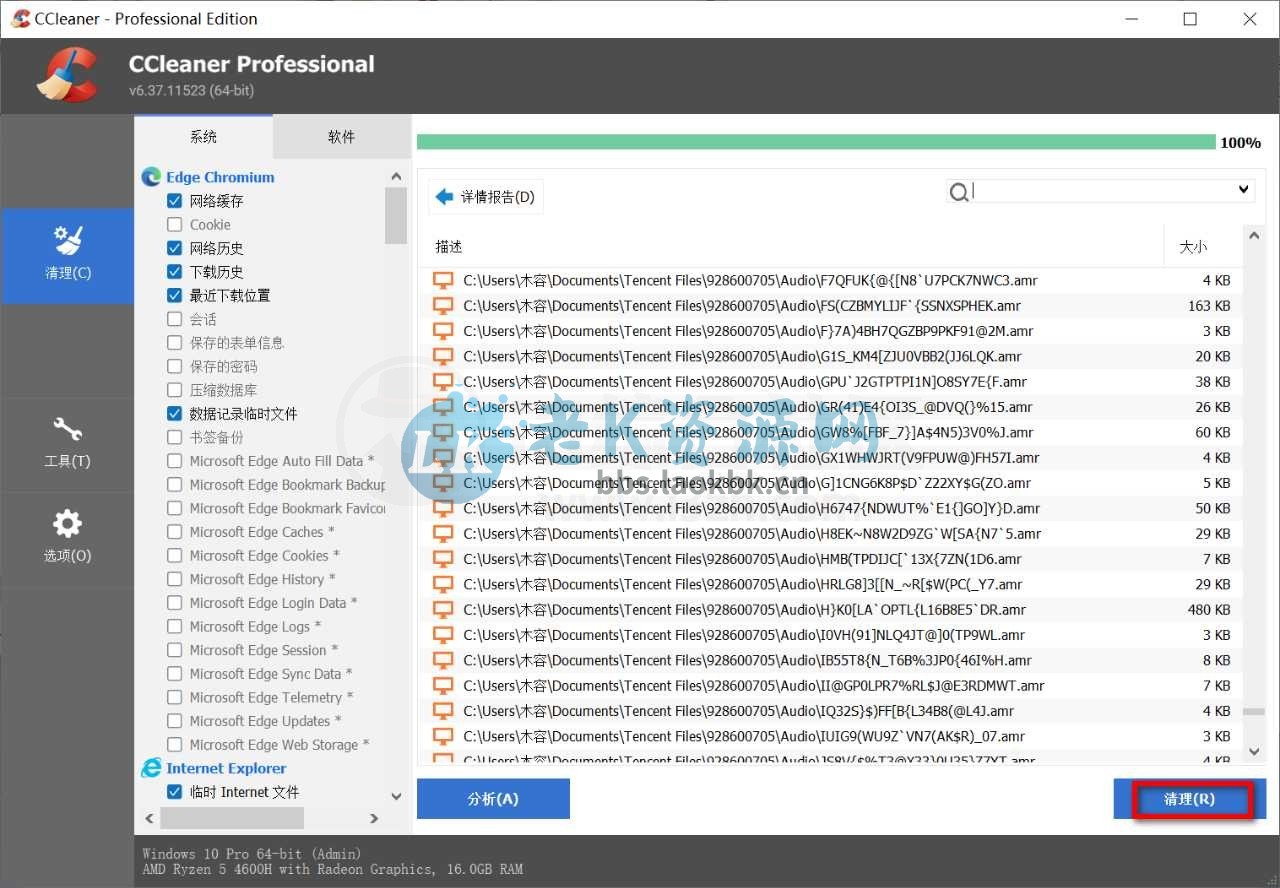This screenshot has height=888, width=1280.
Task: Enable Microsoft Edge Logs checkbox
Action: point(175,627)
